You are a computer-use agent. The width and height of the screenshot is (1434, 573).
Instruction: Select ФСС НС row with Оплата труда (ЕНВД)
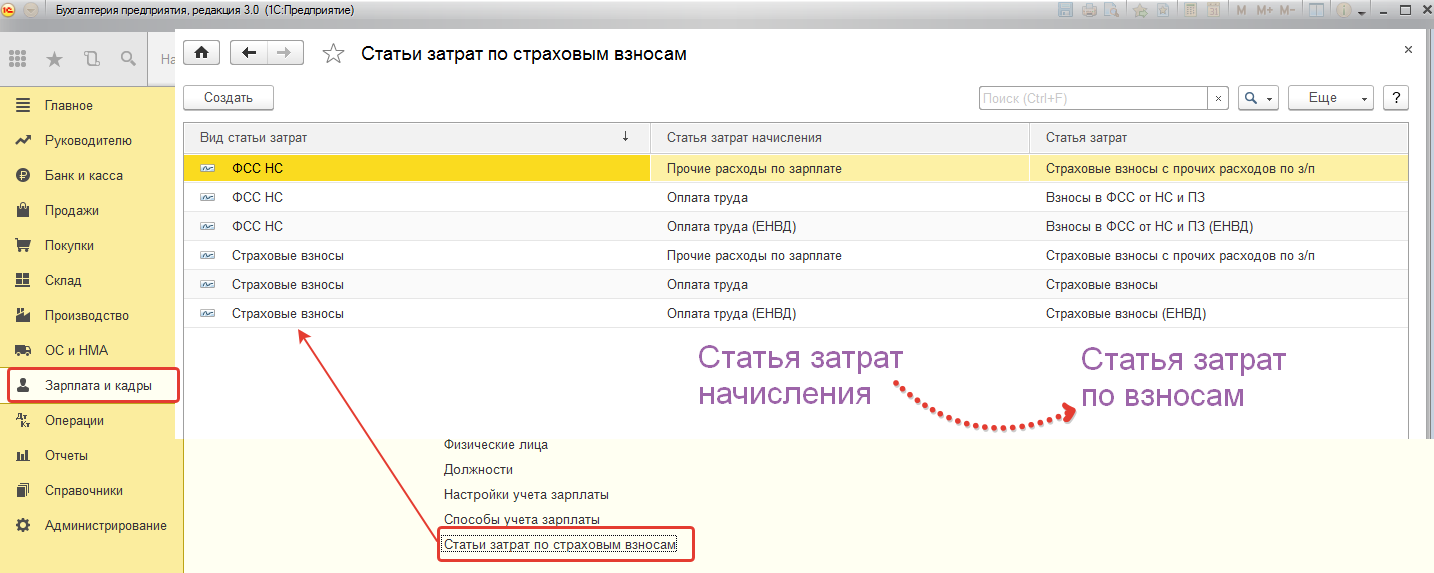[x=795, y=226]
